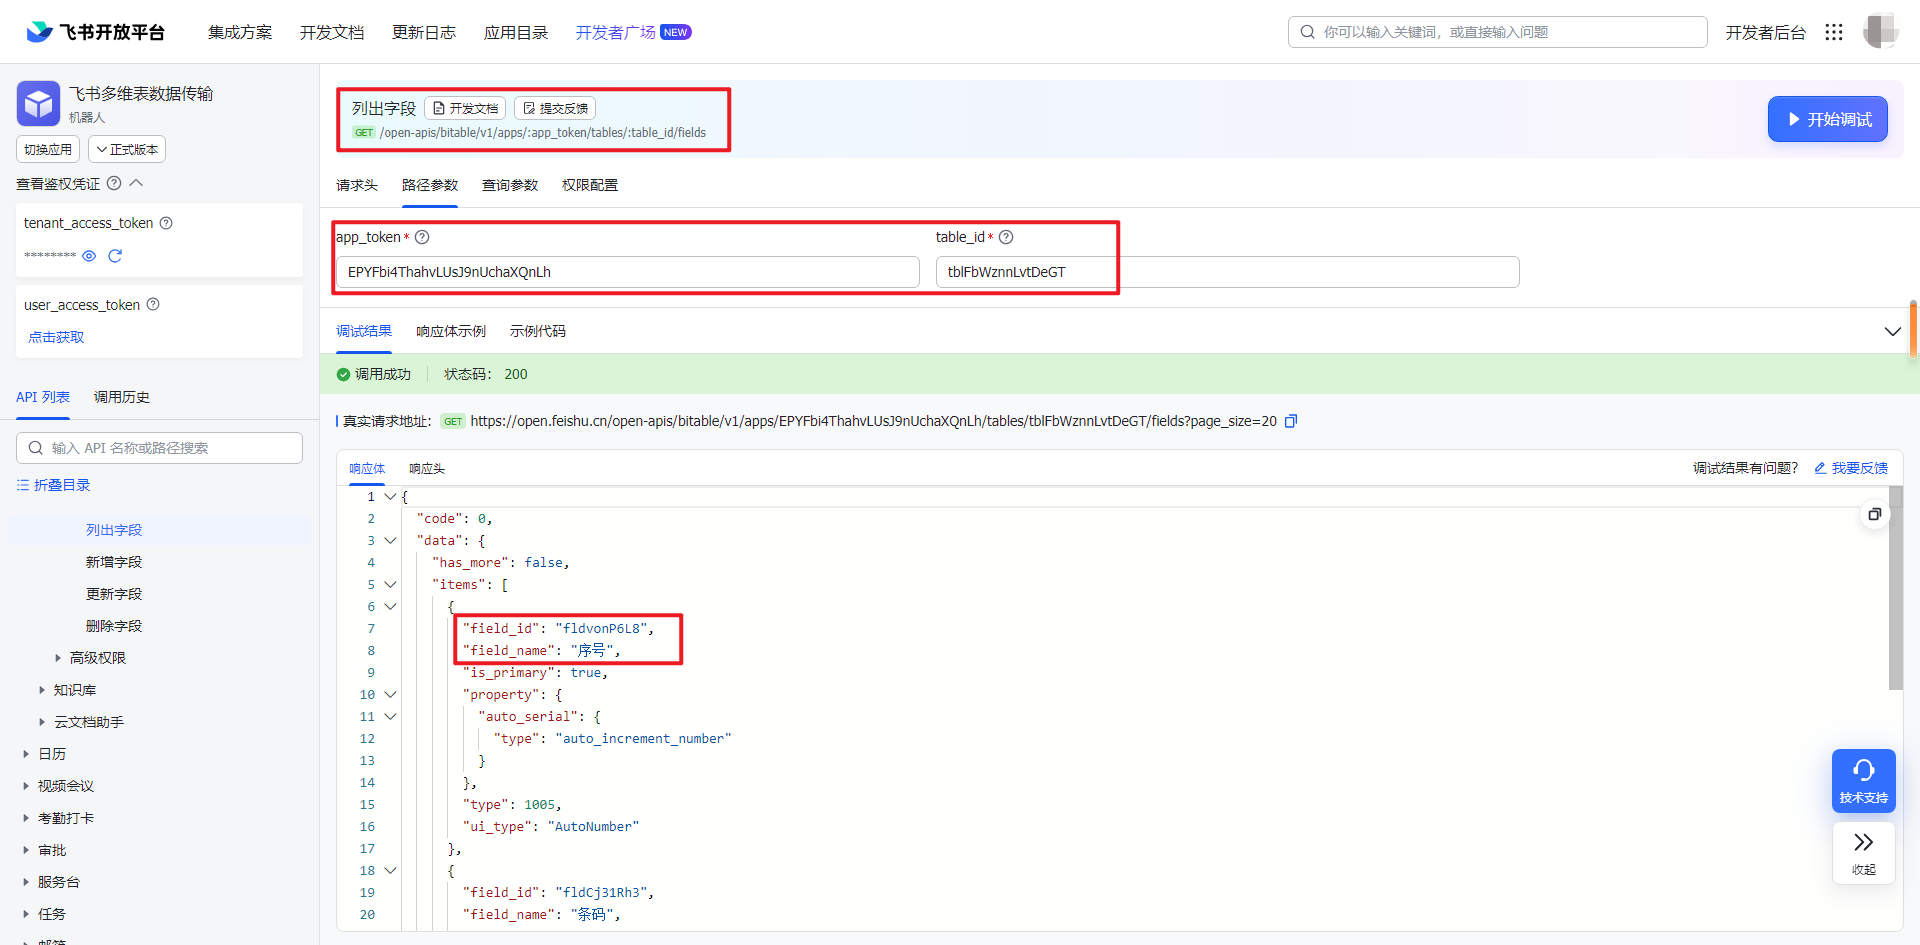This screenshot has width=1920, height=945.
Task: Open 集成方案 in top navigation
Action: [240, 32]
